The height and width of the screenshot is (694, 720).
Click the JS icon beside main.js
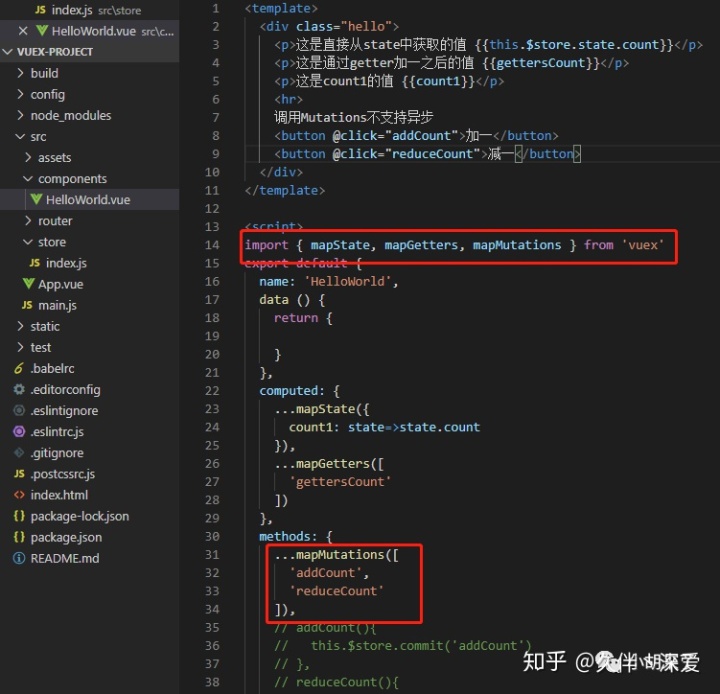[x=27, y=305]
